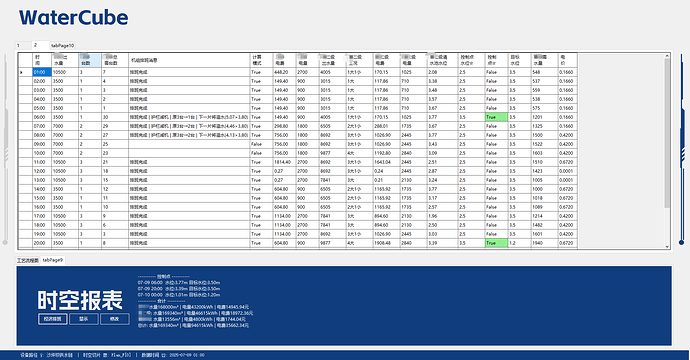Click the 计算模式 column header
This screenshot has height=360, width=690.
click(261, 60)
